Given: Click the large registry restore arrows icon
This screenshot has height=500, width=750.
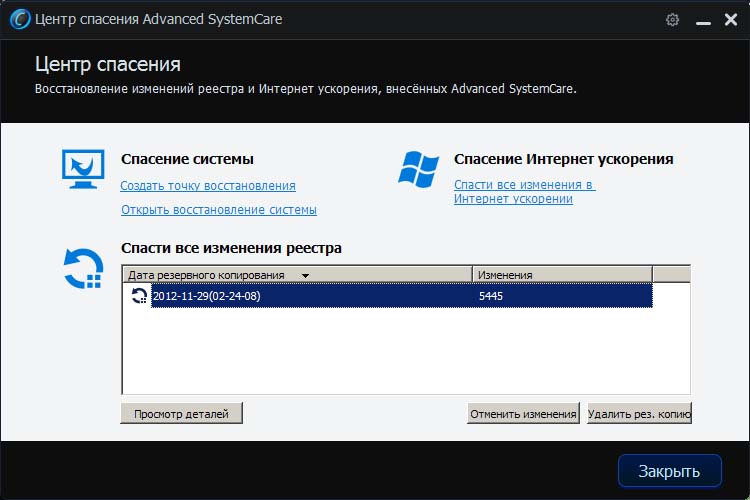Looking at the screenshot, I should click(83, 268).
